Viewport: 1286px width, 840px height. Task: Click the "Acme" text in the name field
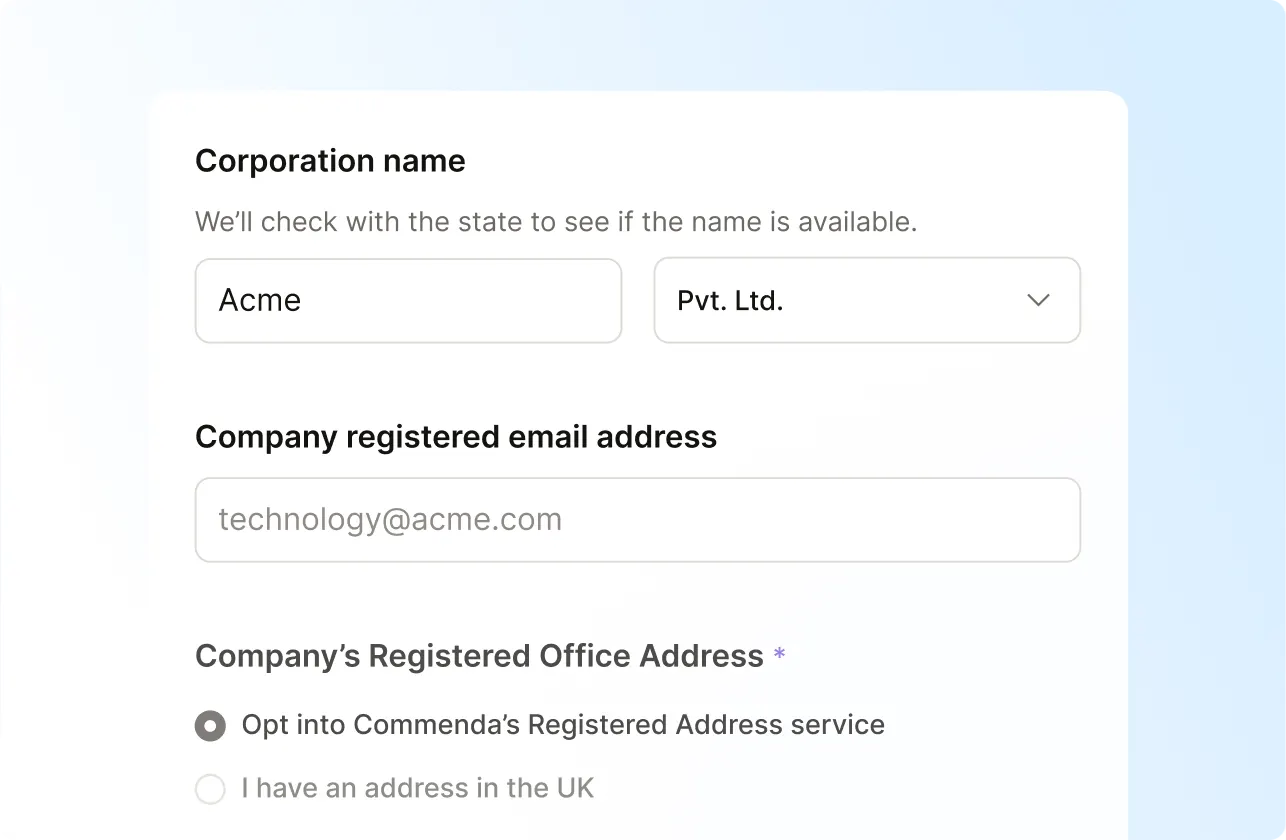(260, 301)
